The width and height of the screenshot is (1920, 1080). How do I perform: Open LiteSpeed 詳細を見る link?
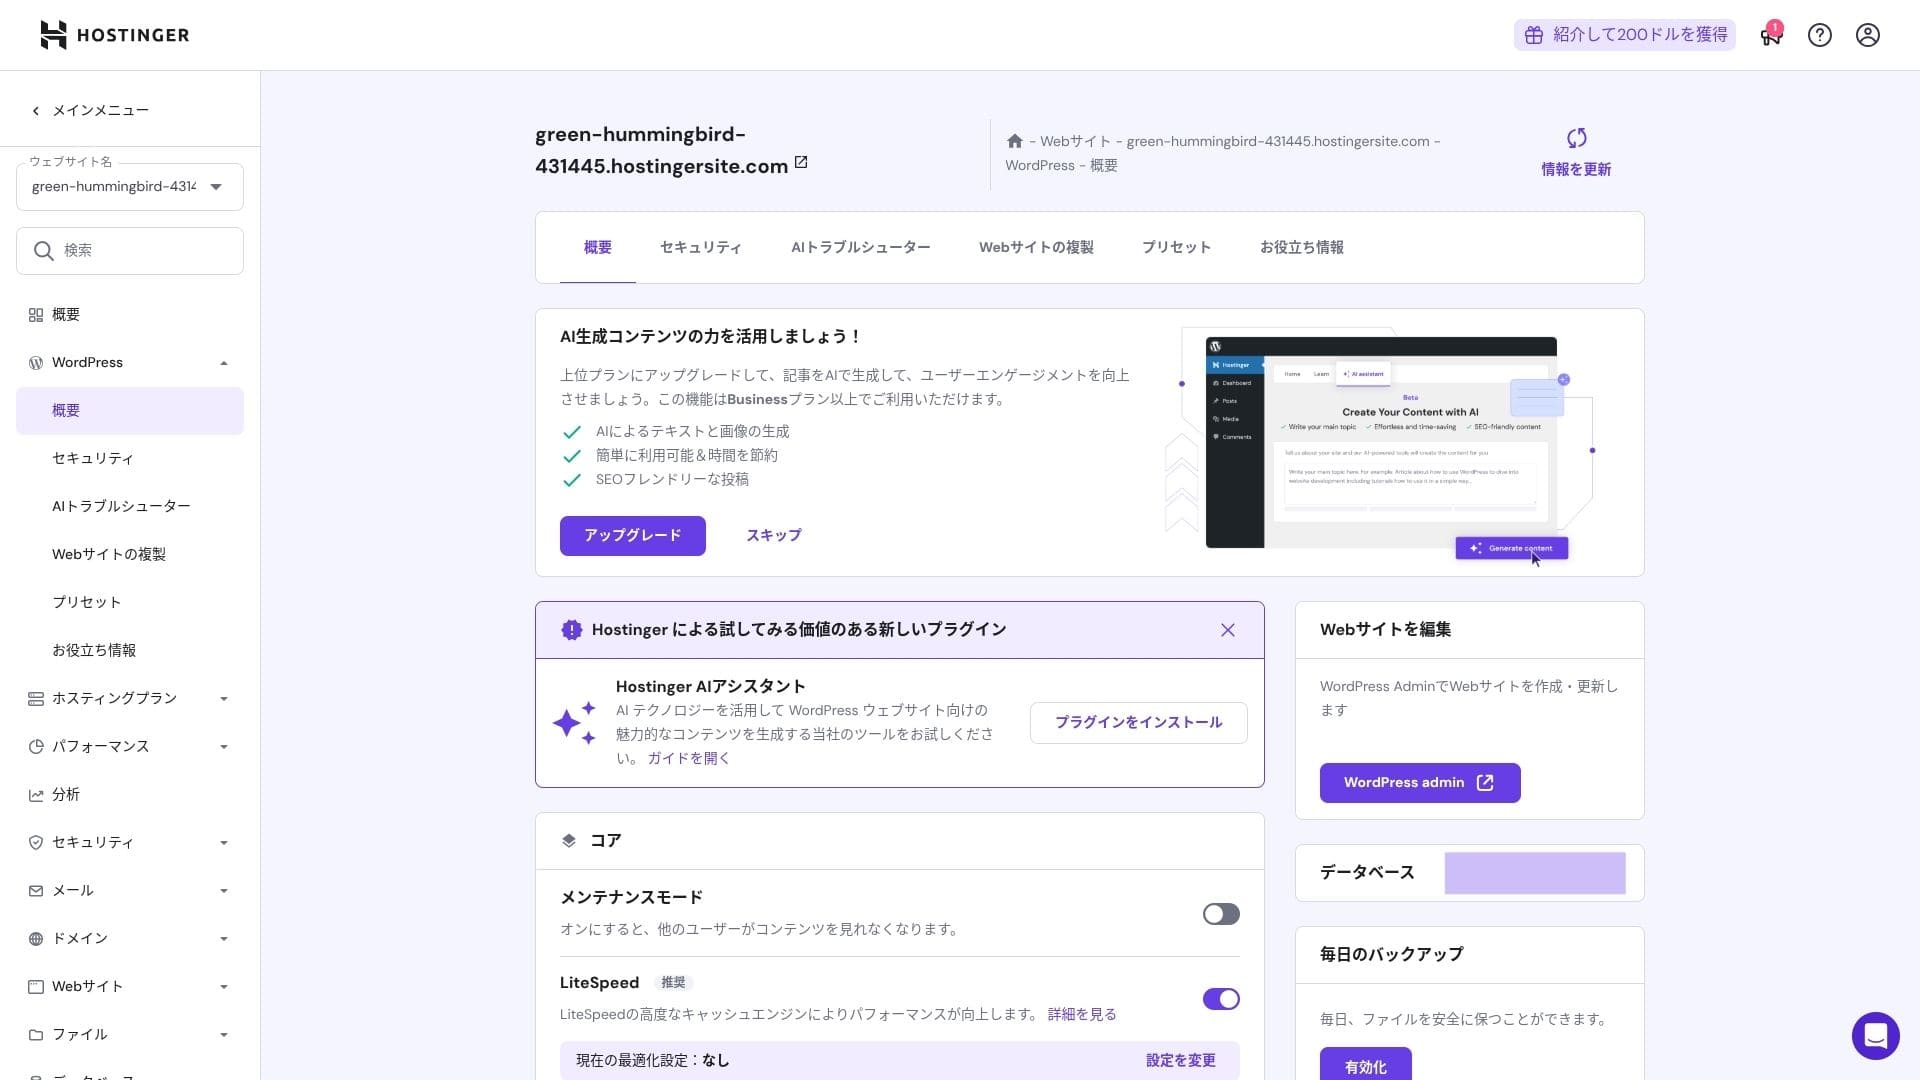tap(1082, 1015)
